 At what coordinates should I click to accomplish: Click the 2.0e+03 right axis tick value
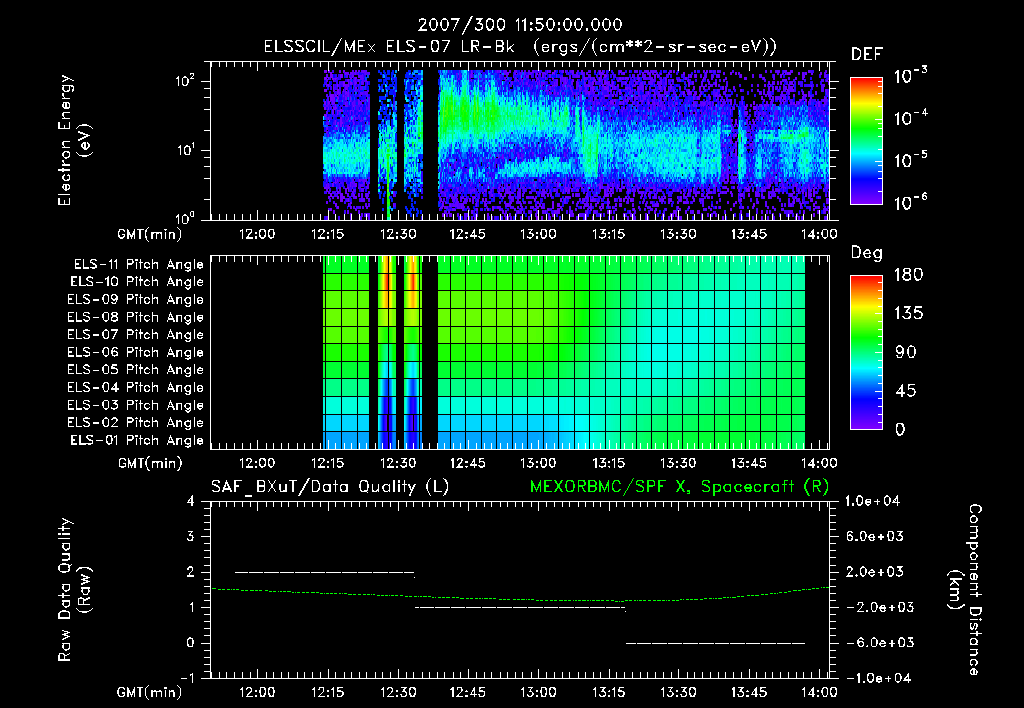[x=875, y=571]
